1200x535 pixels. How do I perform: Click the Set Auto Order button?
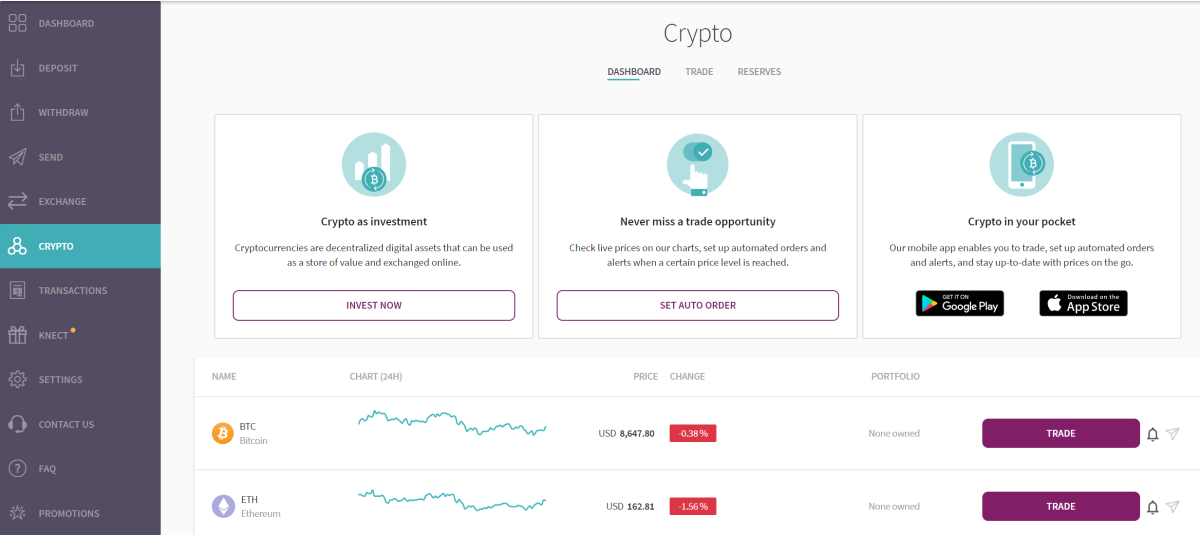(697, 305)
